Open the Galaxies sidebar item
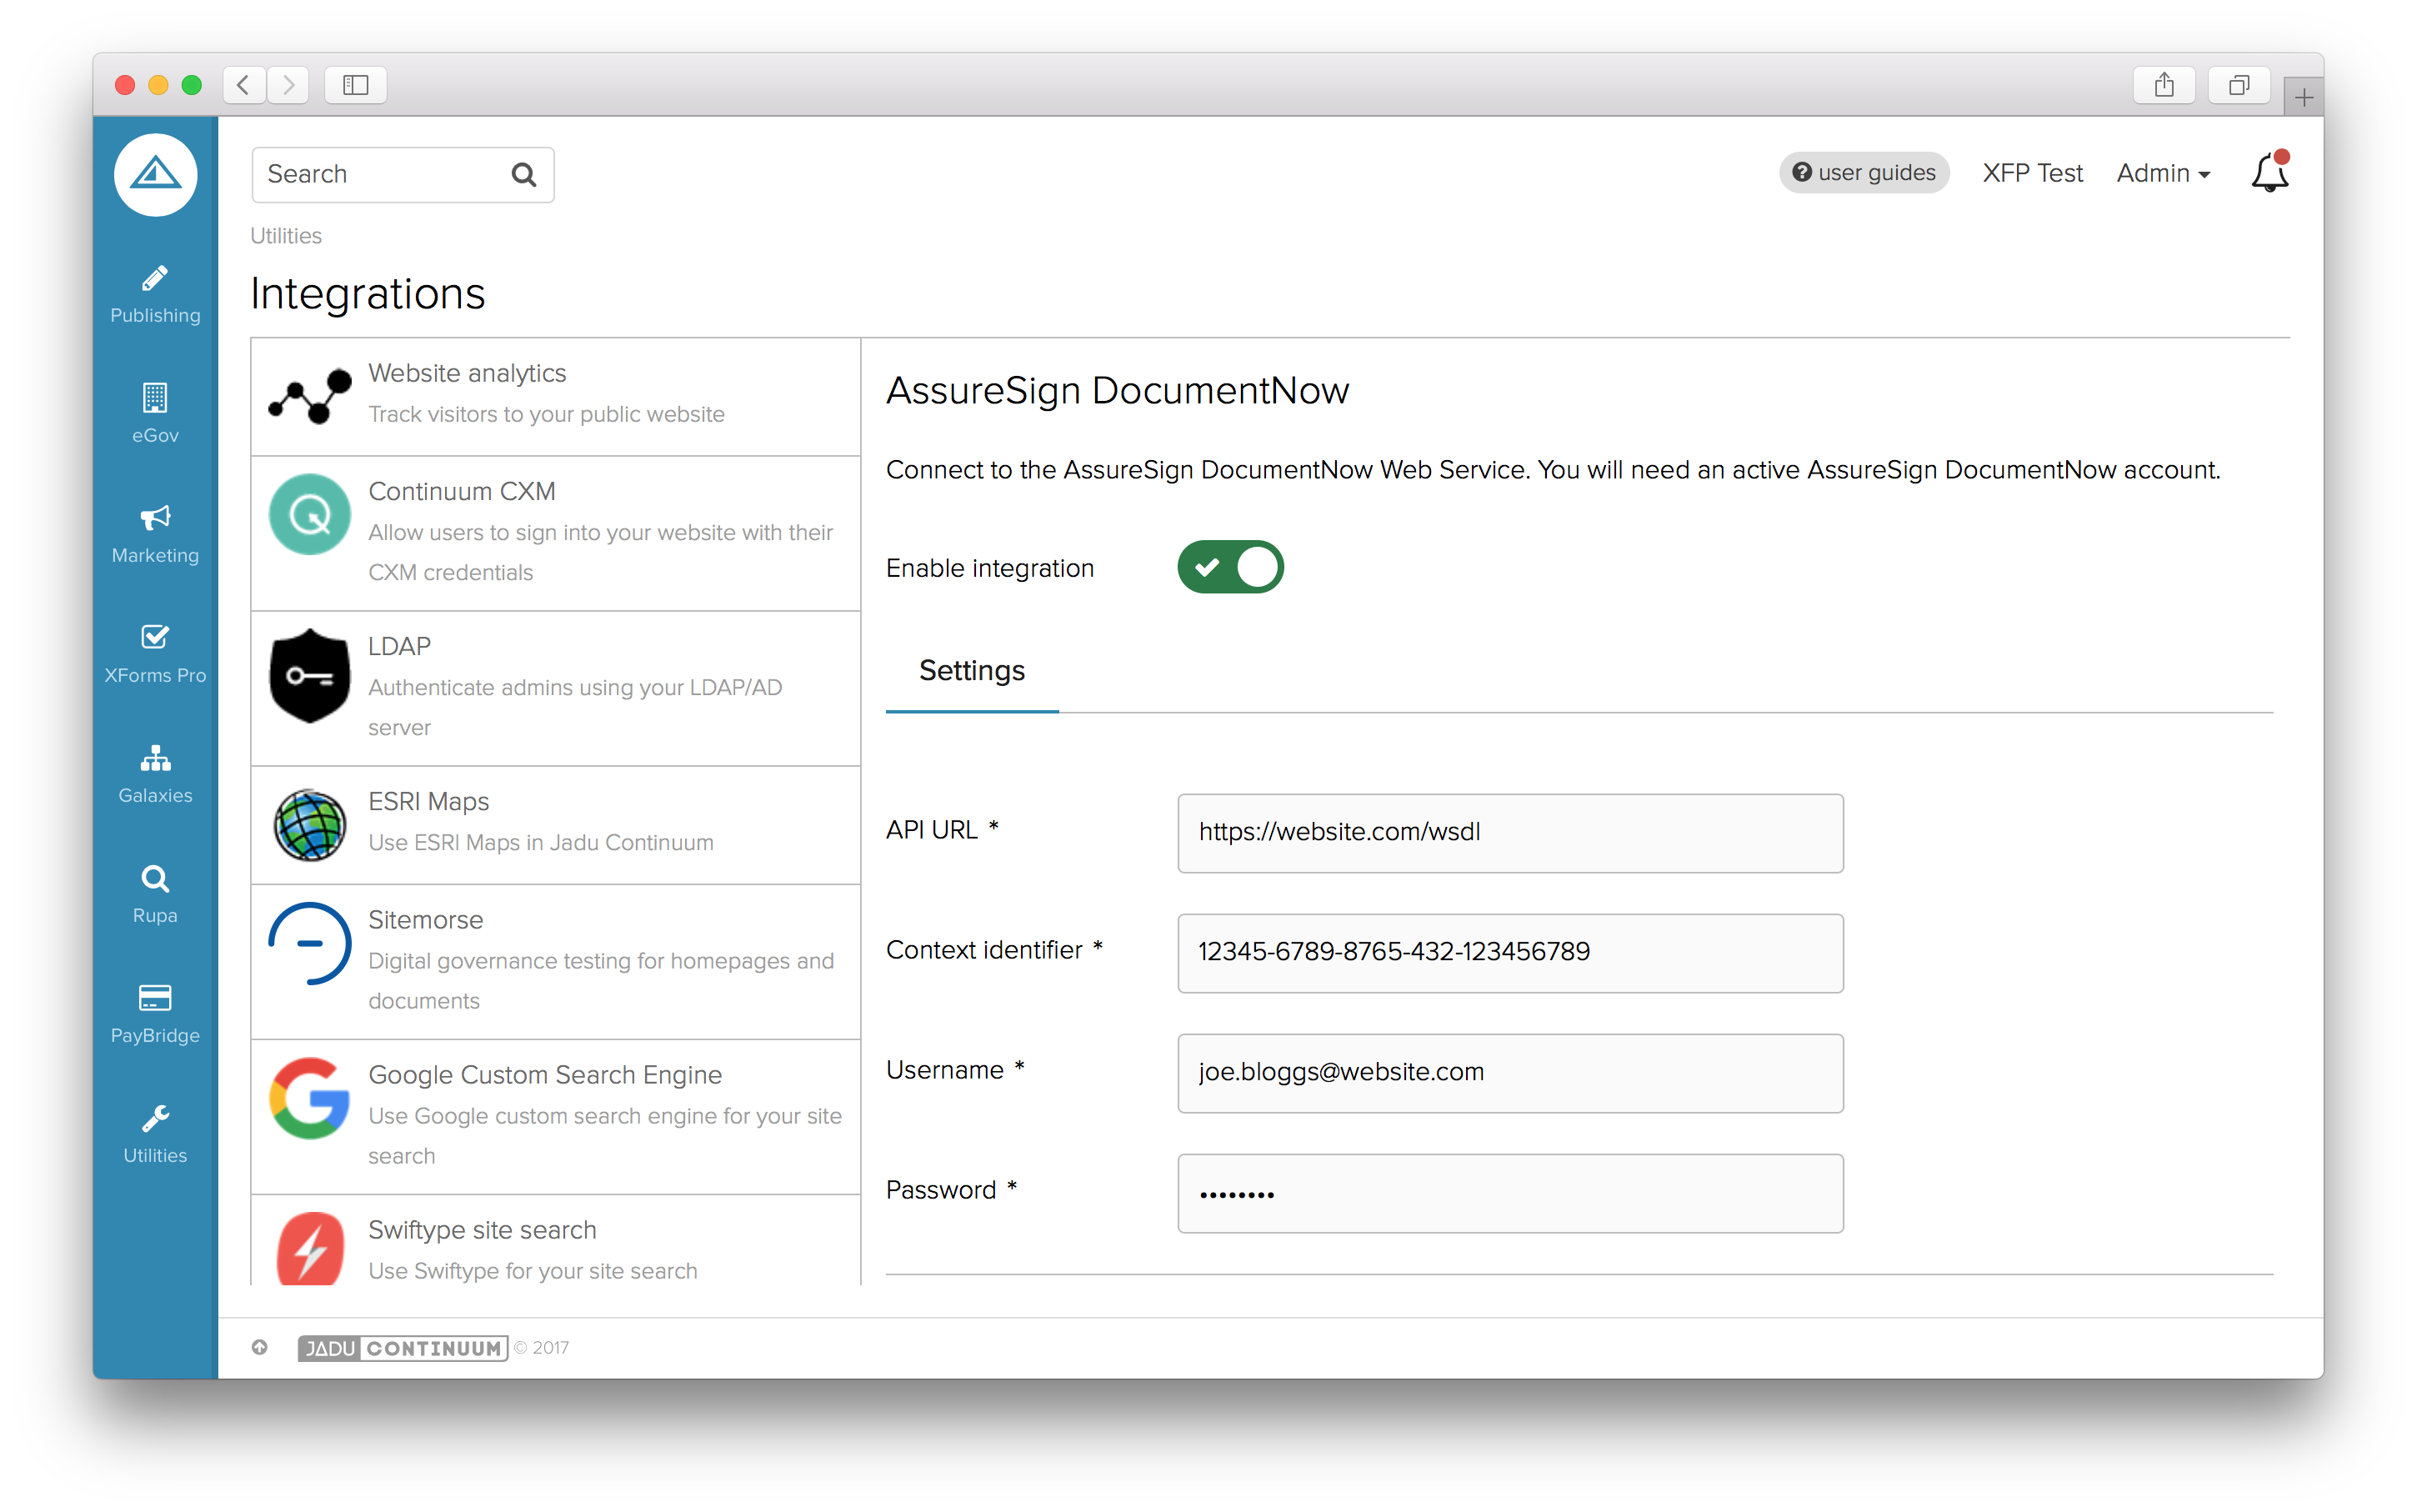Screen dimensions: 2417x1512 [x=155, y=773]
